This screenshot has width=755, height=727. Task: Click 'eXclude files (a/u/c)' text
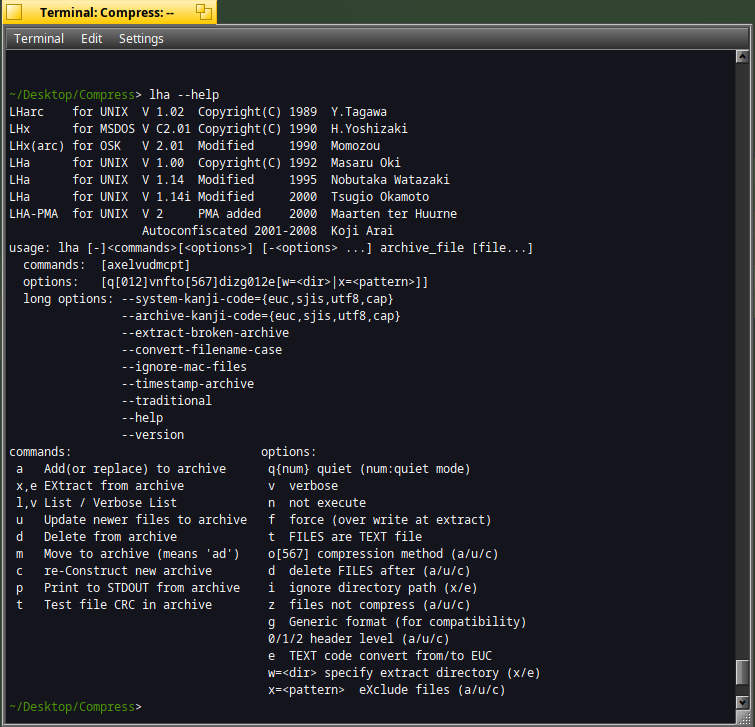432,689
